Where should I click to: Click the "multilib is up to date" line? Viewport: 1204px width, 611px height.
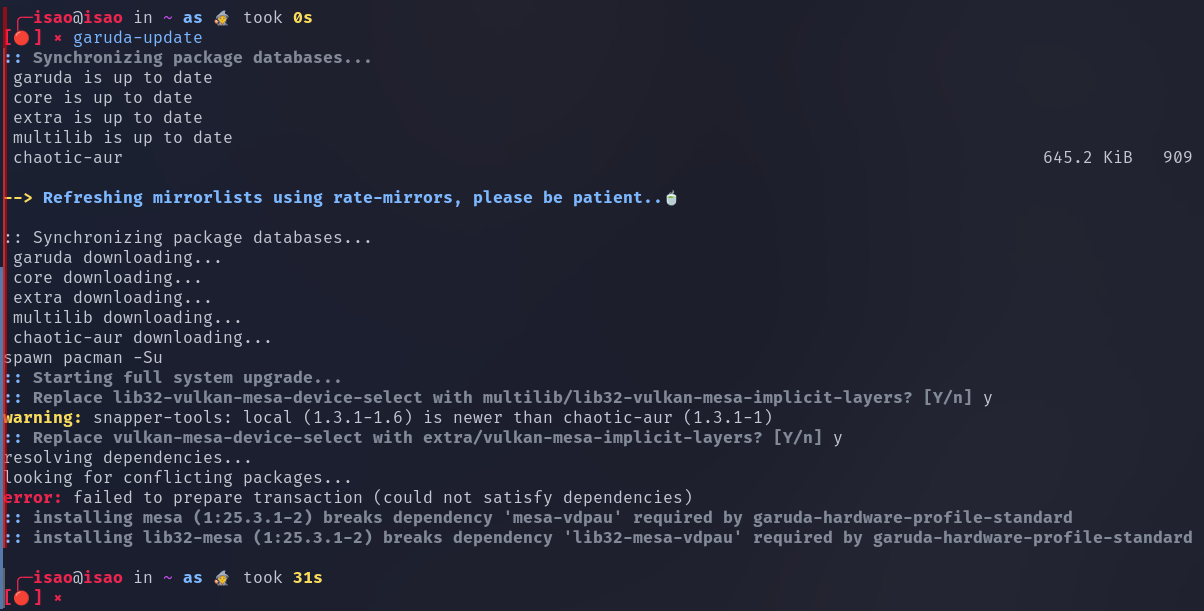tap(122, 138)
